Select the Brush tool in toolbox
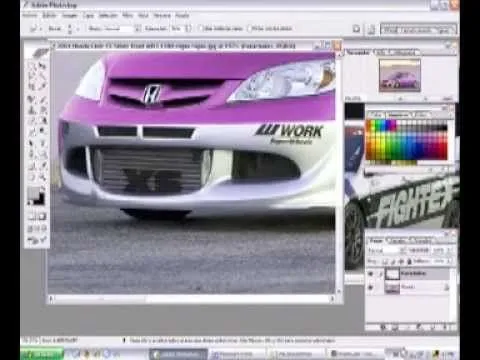480x360 pixels. [x=42, y=99]
